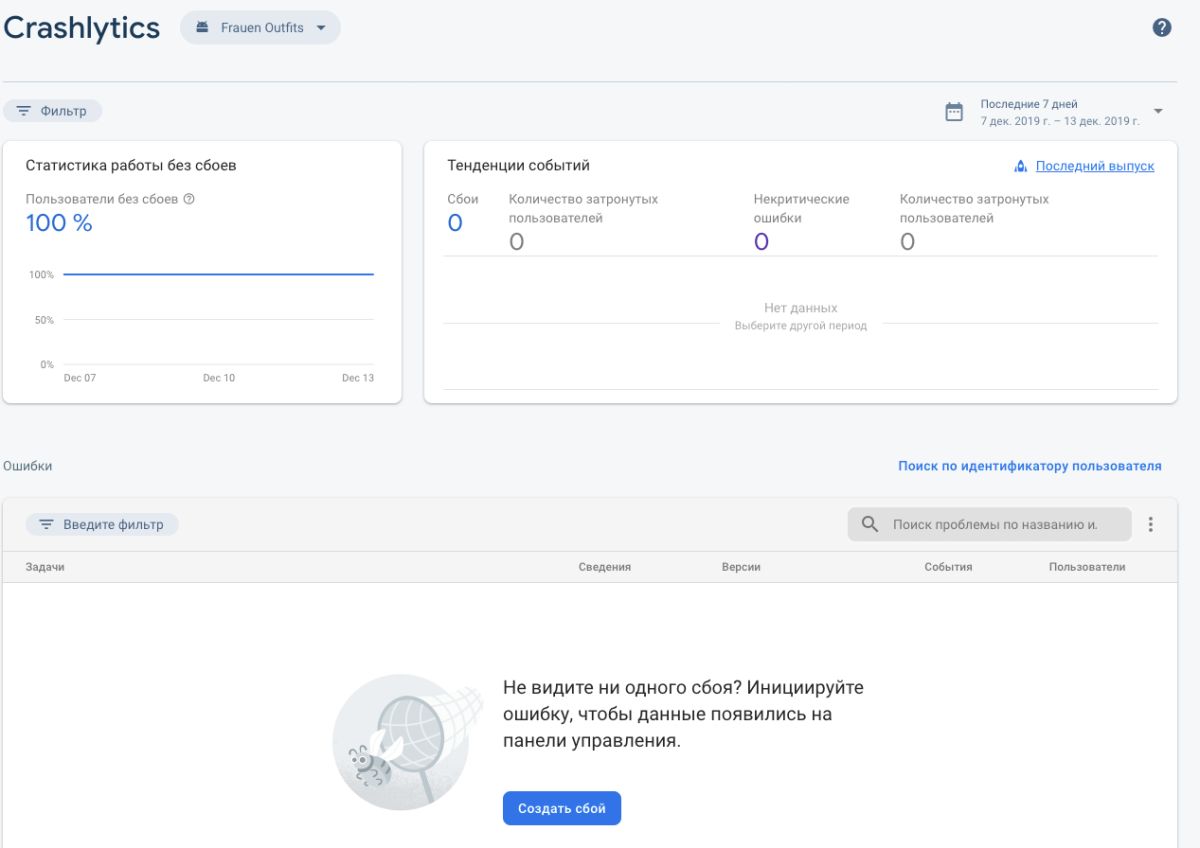Open the help question mark icon

tap(1162, 28)
